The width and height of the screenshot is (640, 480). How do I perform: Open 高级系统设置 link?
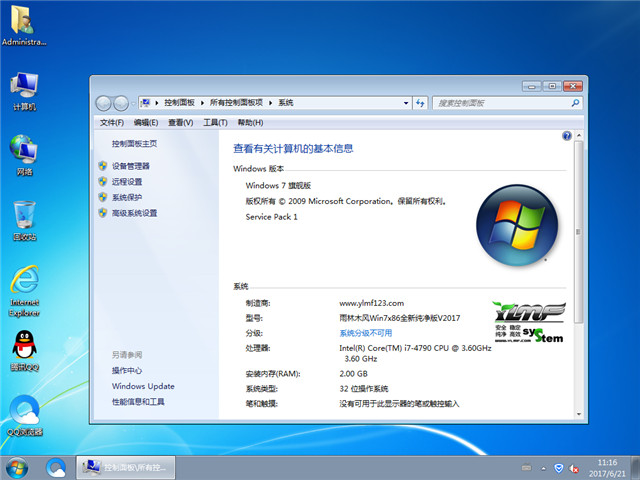tap(135, 213)
